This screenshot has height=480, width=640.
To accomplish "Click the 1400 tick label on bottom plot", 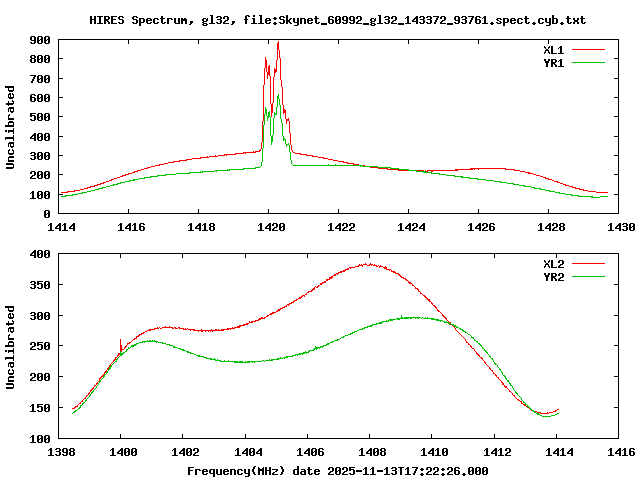I will [x=123, y=452].
